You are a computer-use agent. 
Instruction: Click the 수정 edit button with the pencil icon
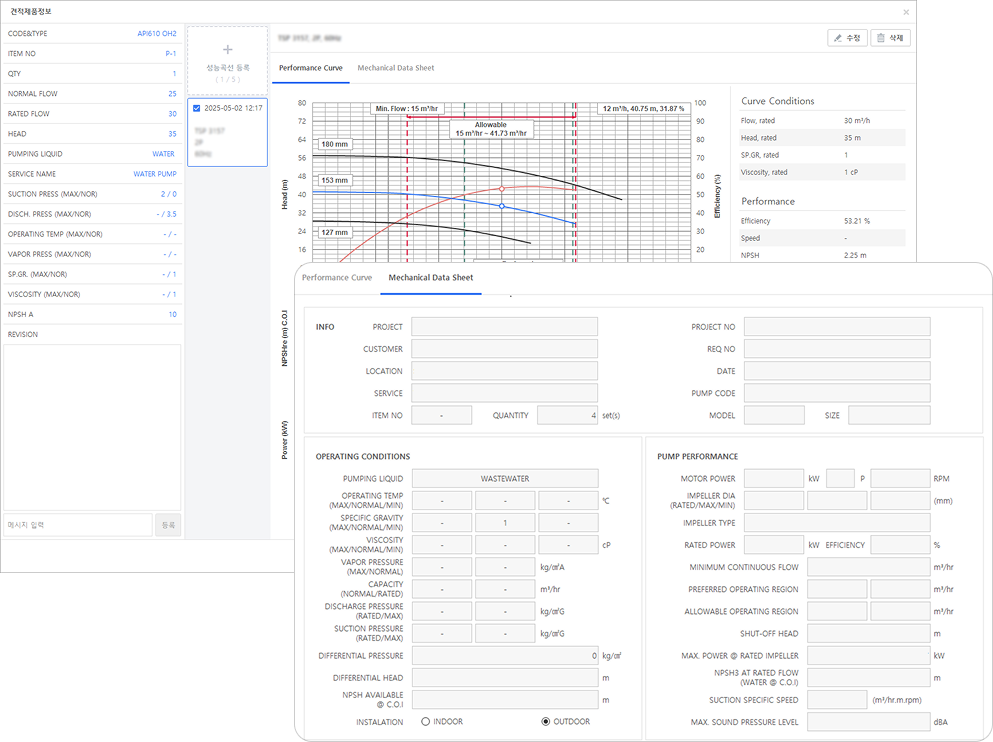click(847, 38)
